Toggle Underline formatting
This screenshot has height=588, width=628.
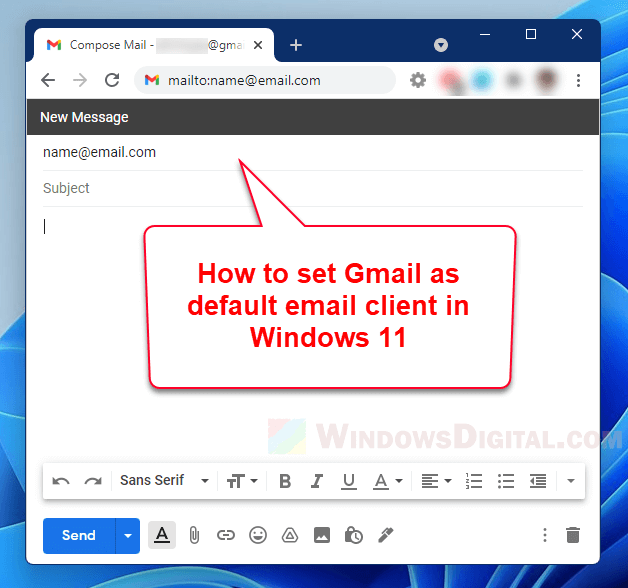coord(349,481)
